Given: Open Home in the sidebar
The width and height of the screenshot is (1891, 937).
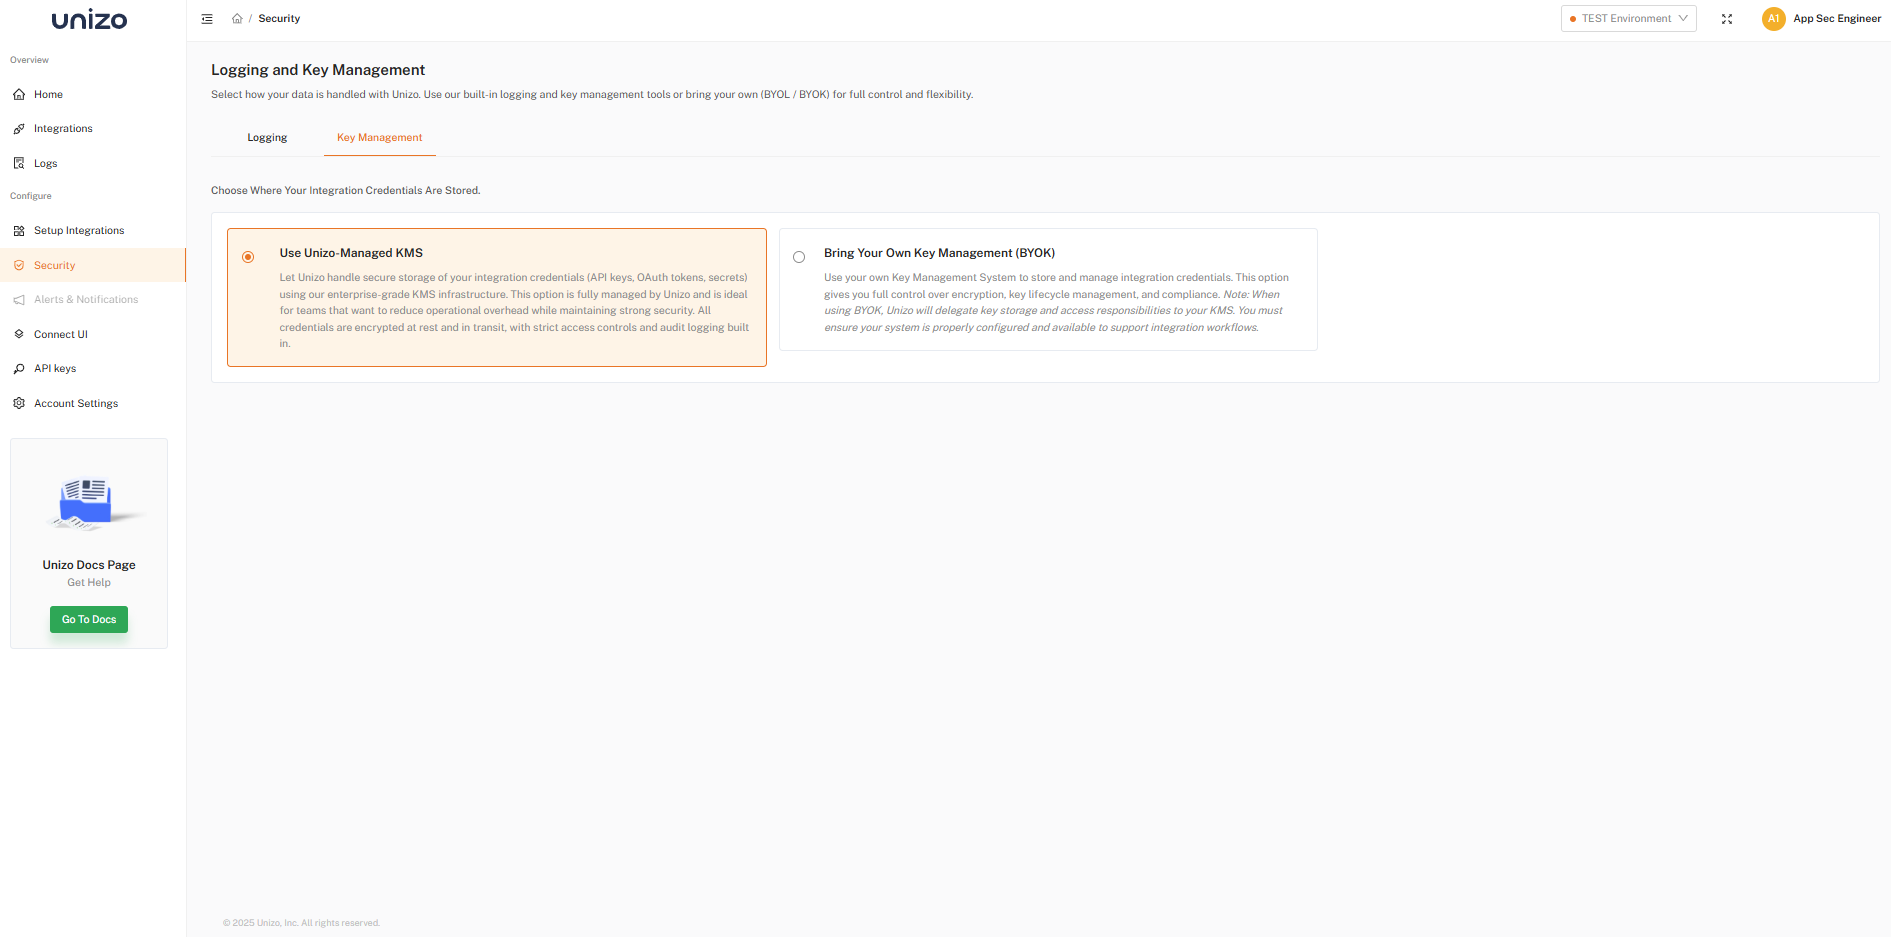Looking at the screenshot, I should pyautogui.click(x=93, y=94).
